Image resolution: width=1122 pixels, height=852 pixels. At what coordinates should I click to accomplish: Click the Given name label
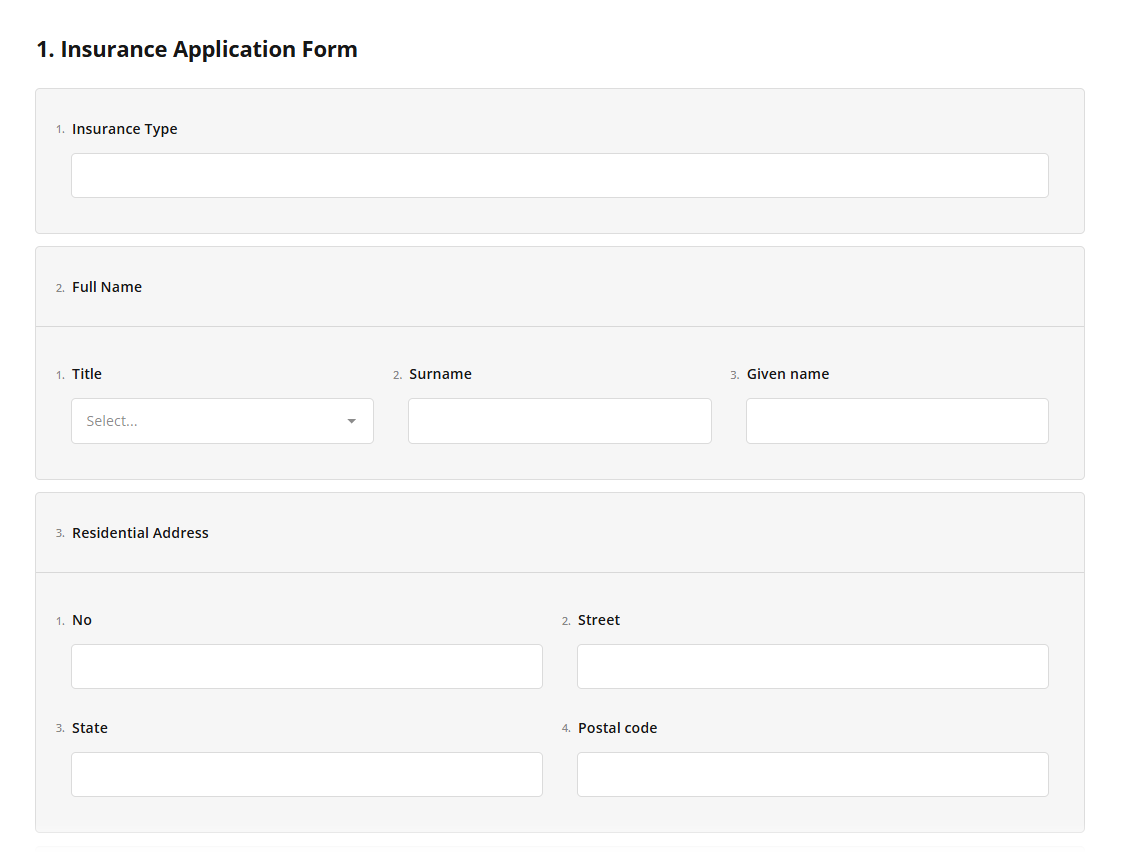pos(787,374)
